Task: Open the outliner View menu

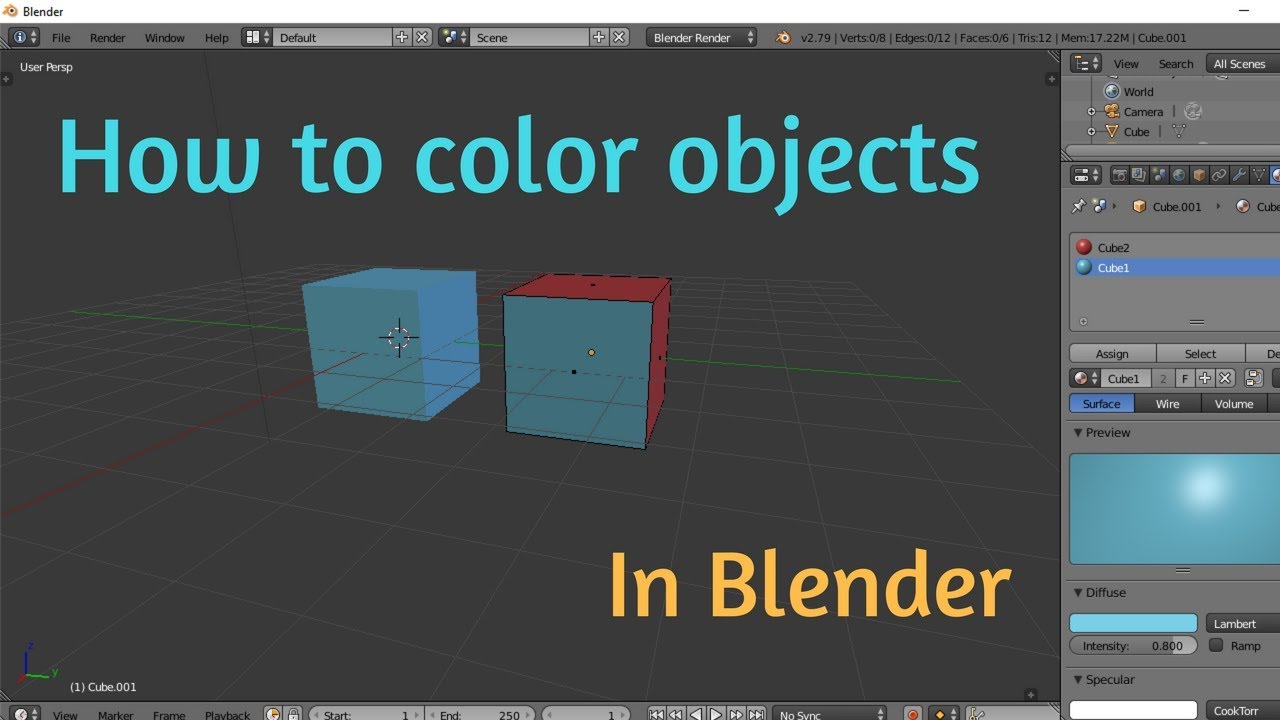Action: tap(1126, 63)
